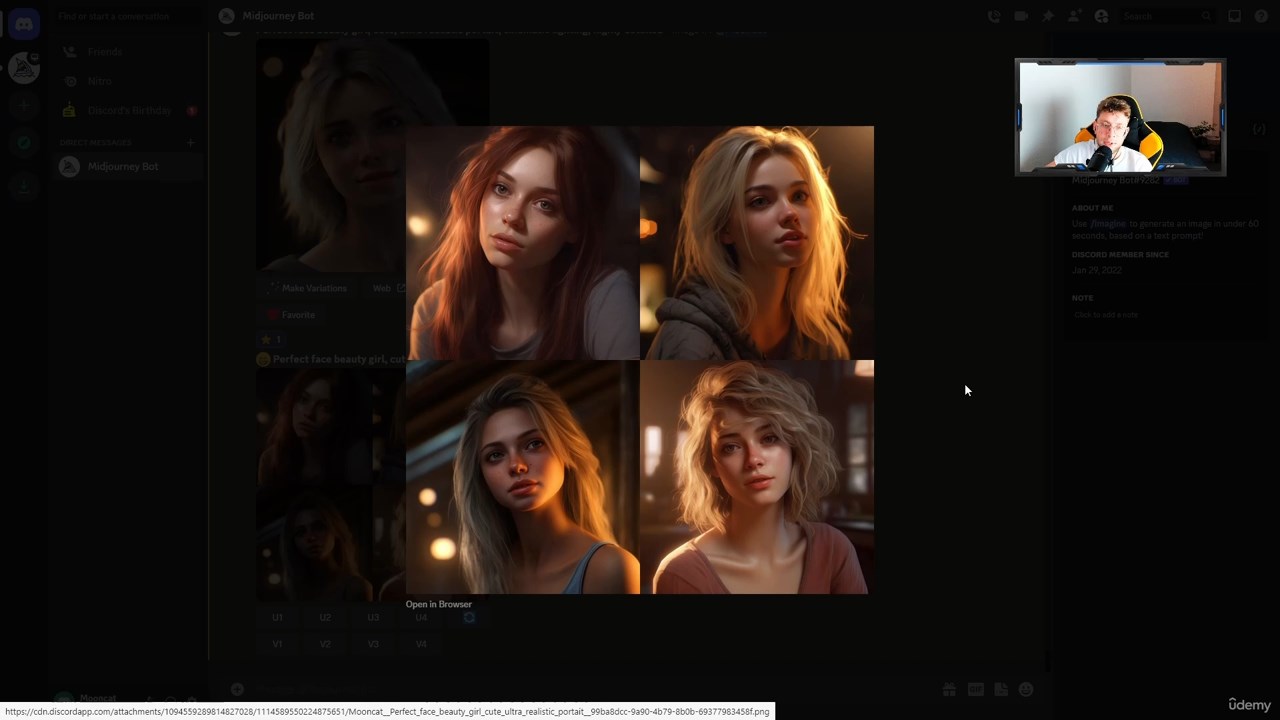Open the Inbox icon
This screenshot has width=1280, height=720.
pyautogui.click(x=1235, y=16)
